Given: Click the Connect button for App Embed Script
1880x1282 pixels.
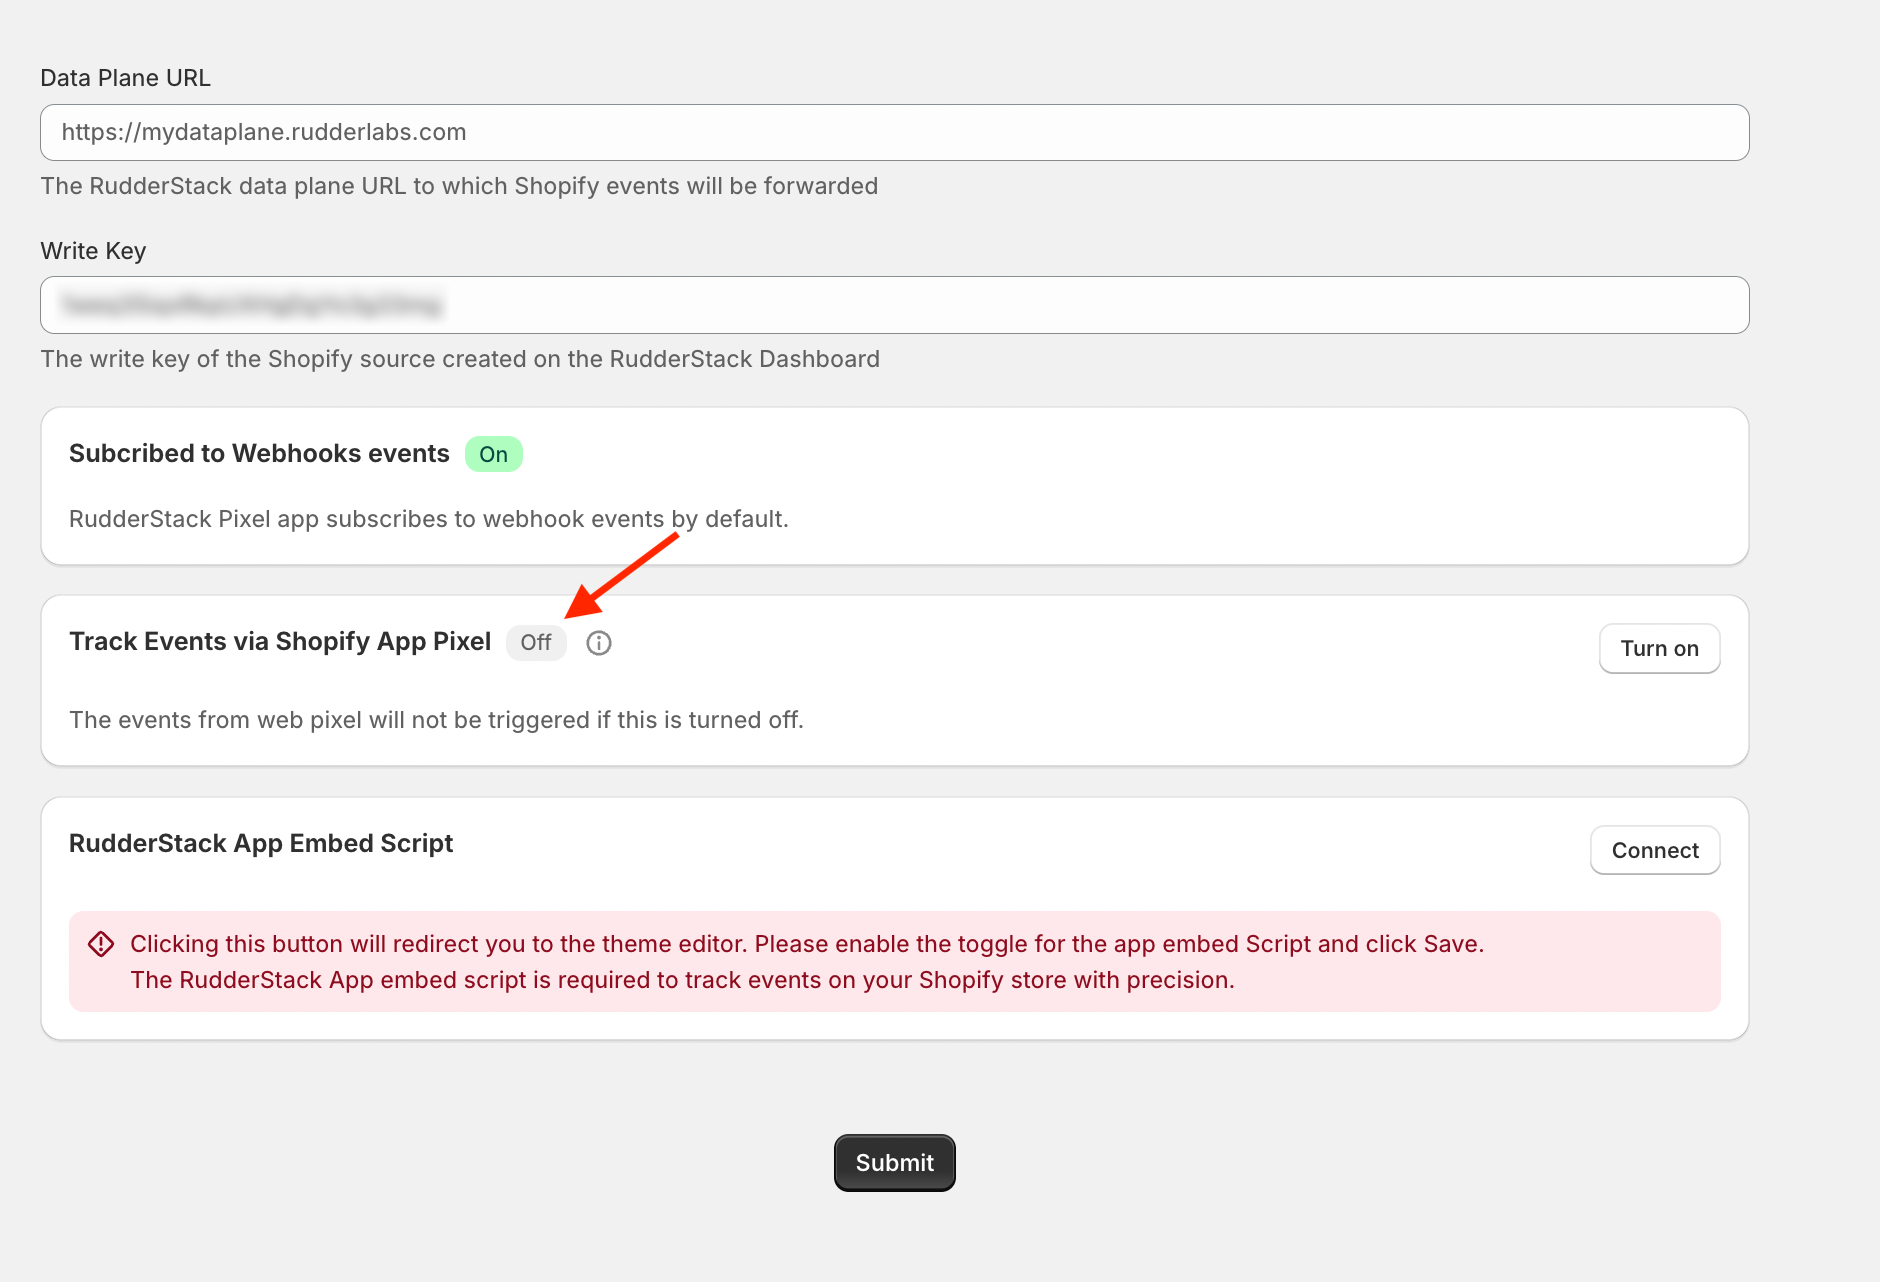Looking at the screenshot, I should [1655, 851].
